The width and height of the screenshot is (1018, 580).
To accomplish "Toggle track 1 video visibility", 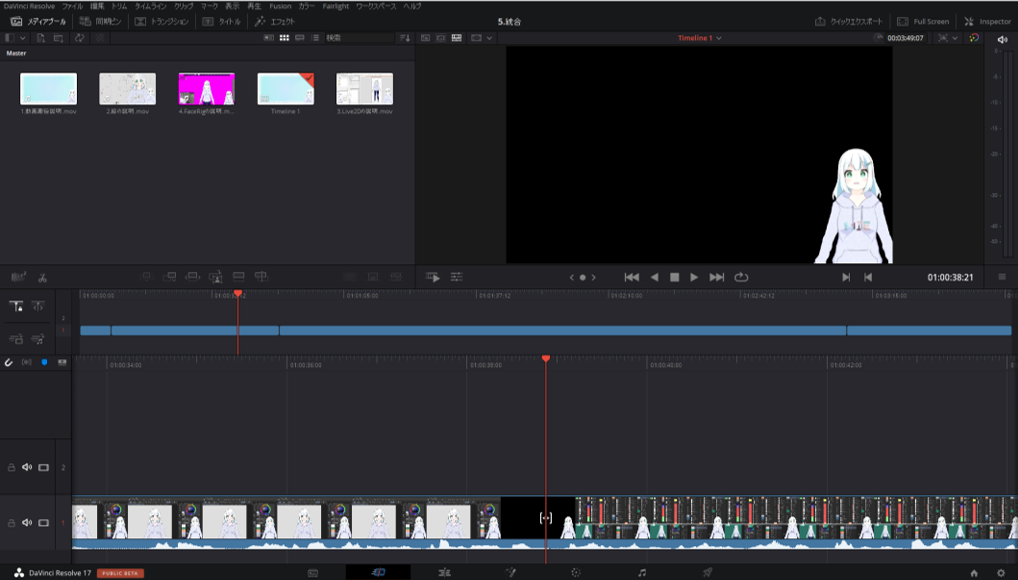I will [x=43, y=523].
